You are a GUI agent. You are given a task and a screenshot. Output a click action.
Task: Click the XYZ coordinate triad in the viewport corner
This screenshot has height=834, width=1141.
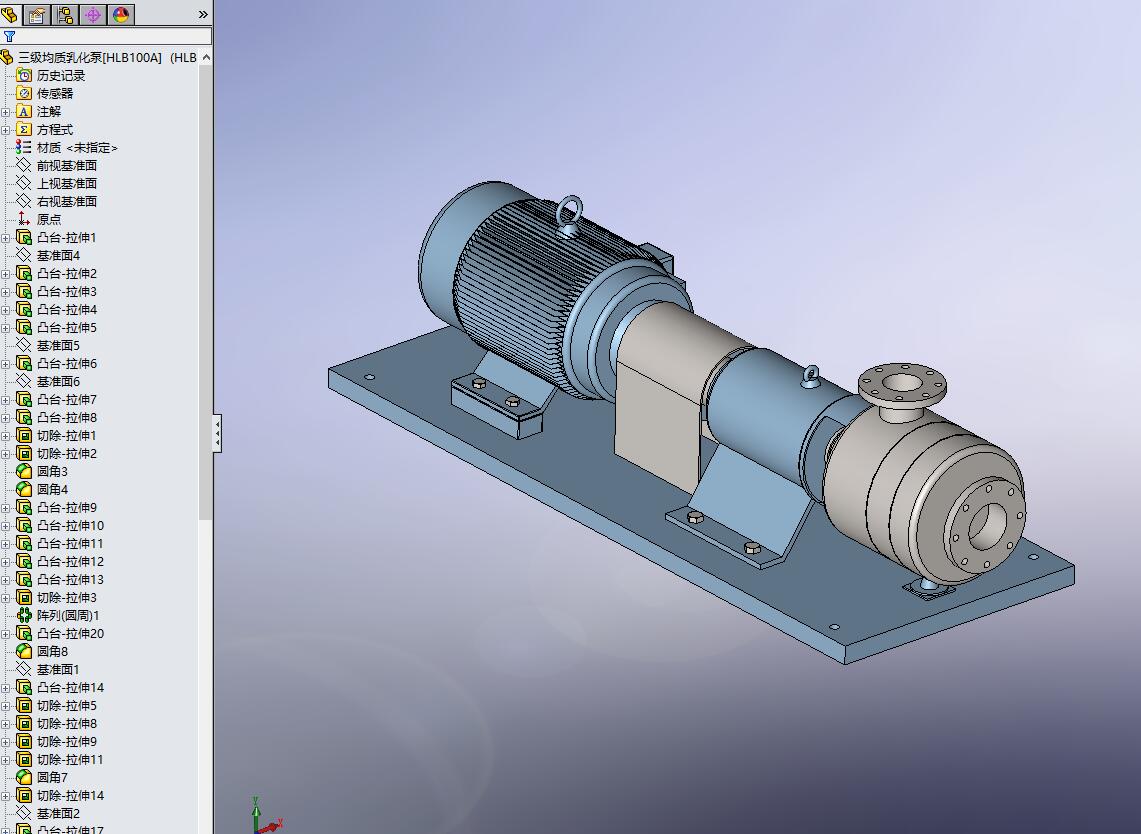265,818
